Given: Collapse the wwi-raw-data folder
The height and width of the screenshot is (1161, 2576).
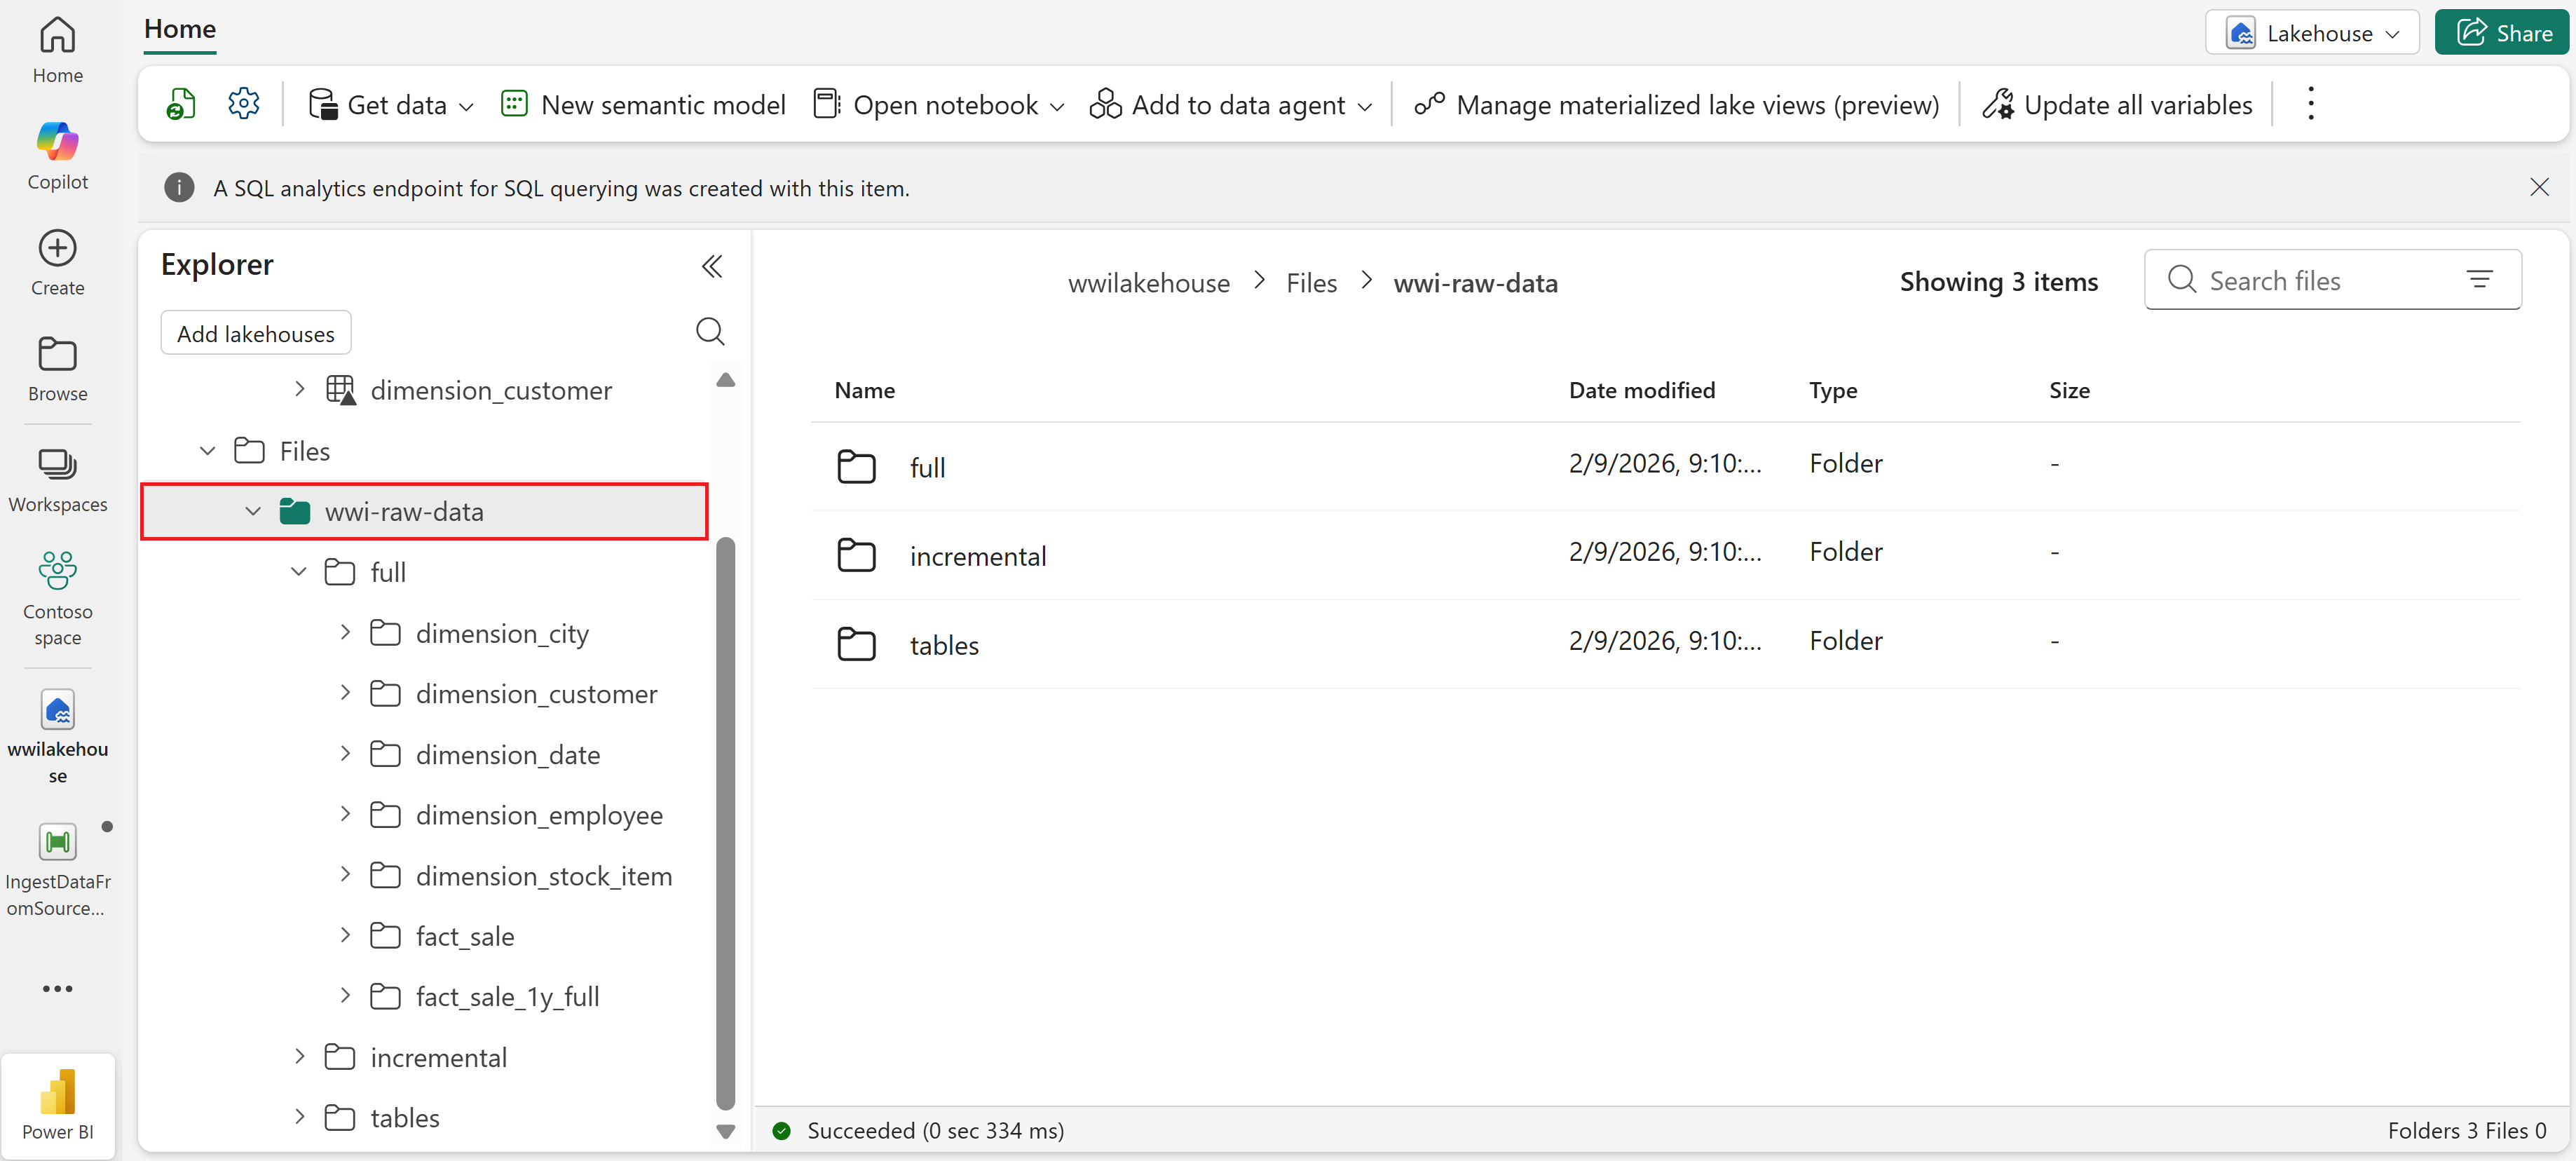Looking at the screenshot, I should pyautogui.click(x=253, y=512).
